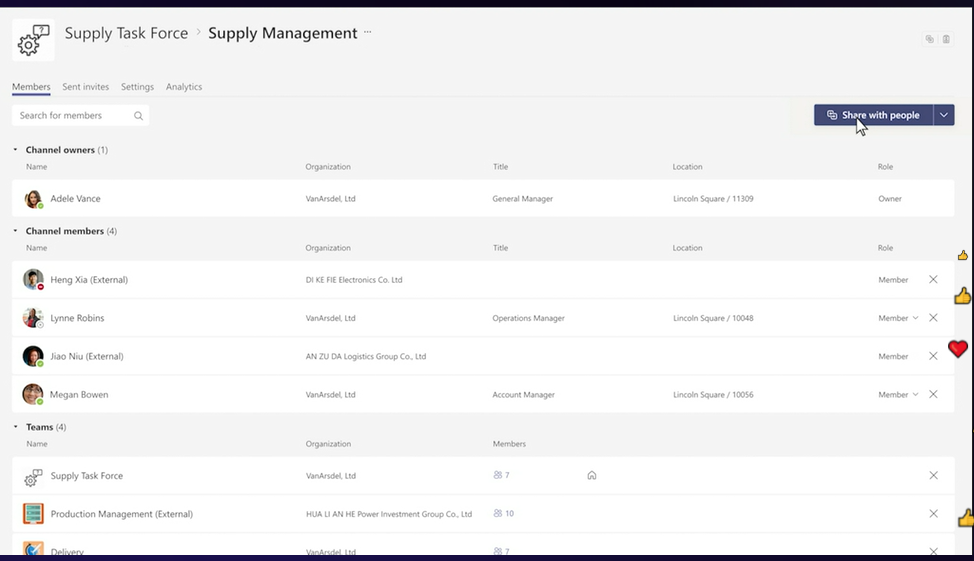Screen dimensions: 974x561
Task: Click into the Search for members field
Action: coord(80,116)
